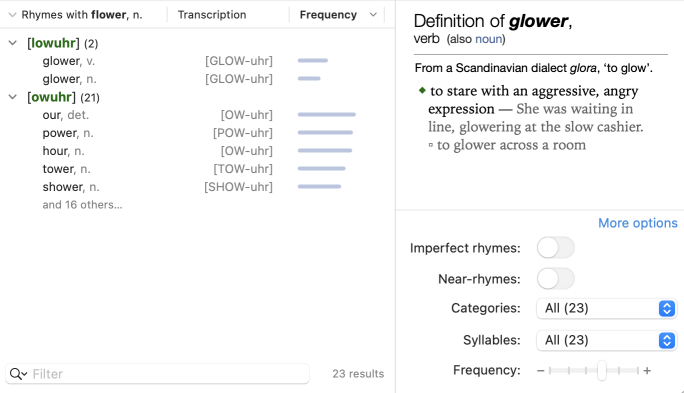Click the green diamond definition bullet

pos(422,90)
